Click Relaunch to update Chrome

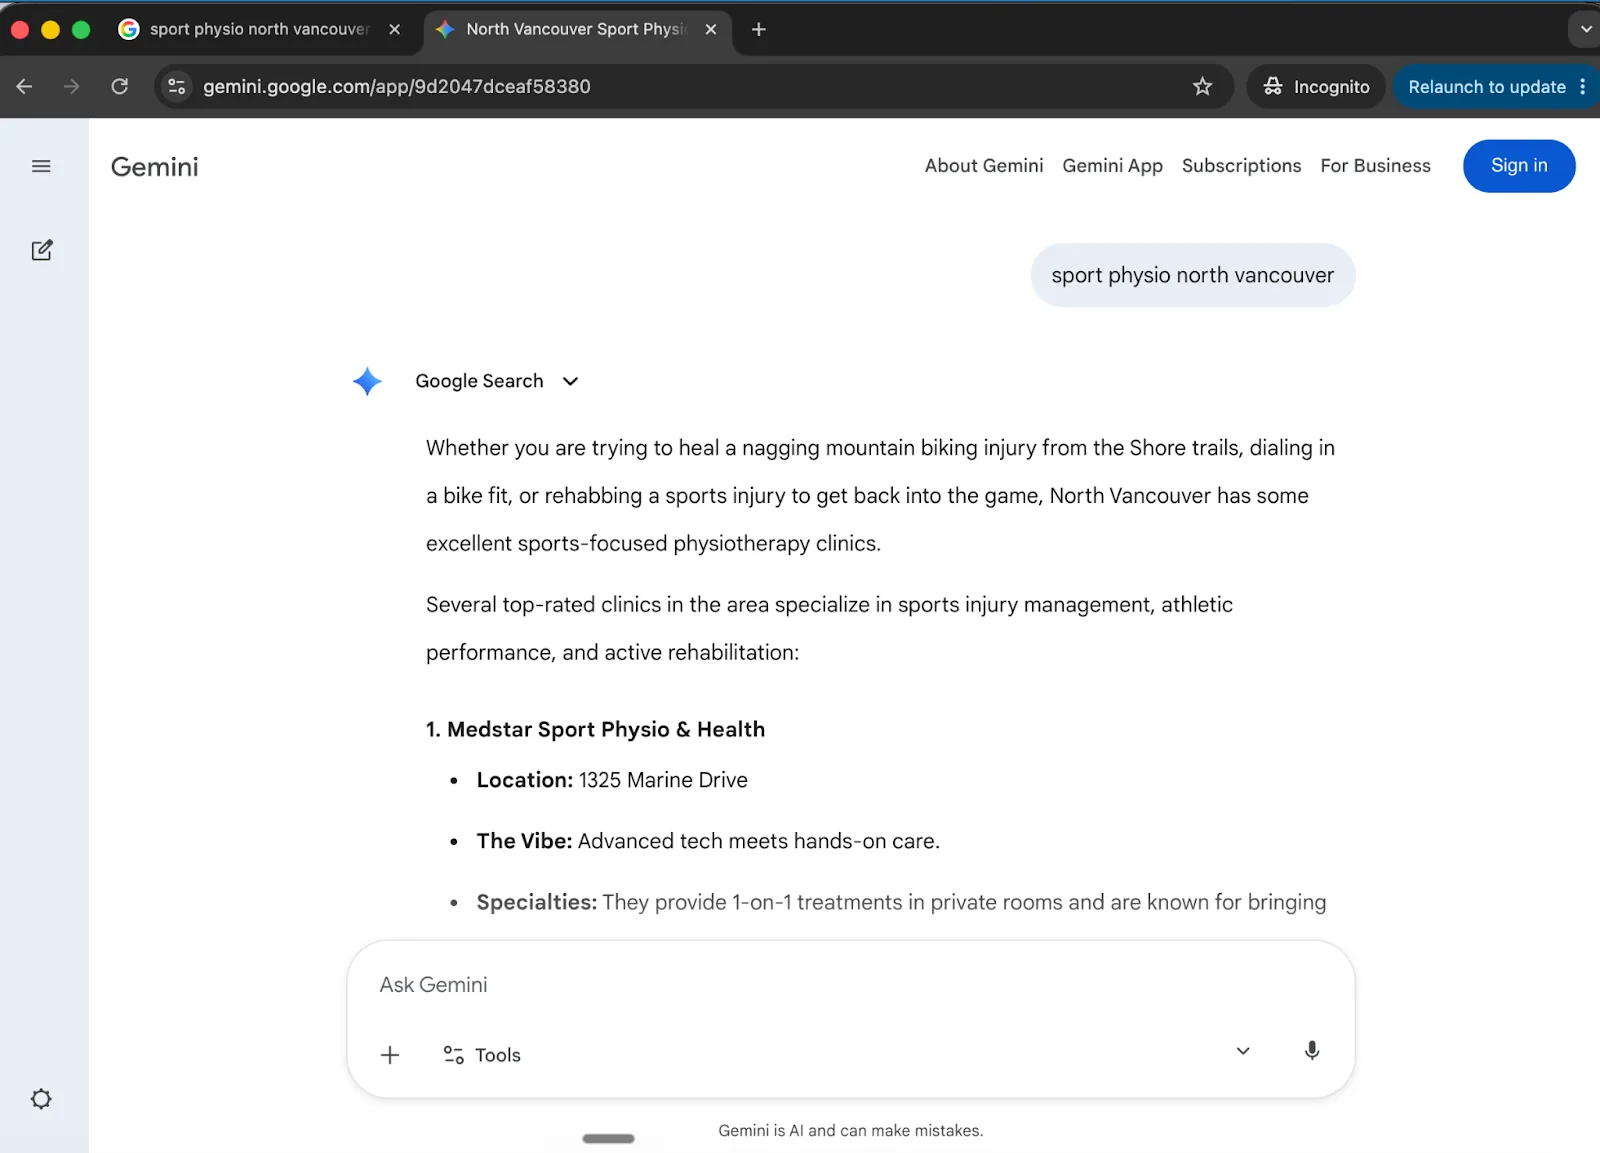[x=1487, y=87]
